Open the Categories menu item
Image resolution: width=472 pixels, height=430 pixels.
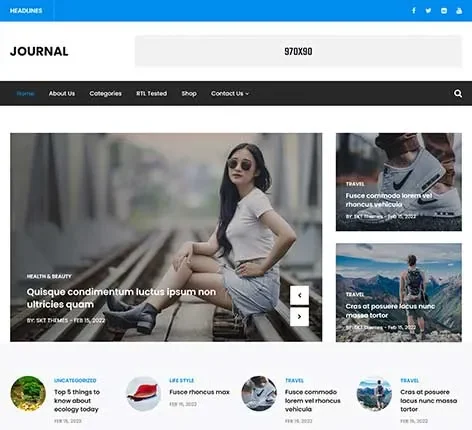(105, 94)
